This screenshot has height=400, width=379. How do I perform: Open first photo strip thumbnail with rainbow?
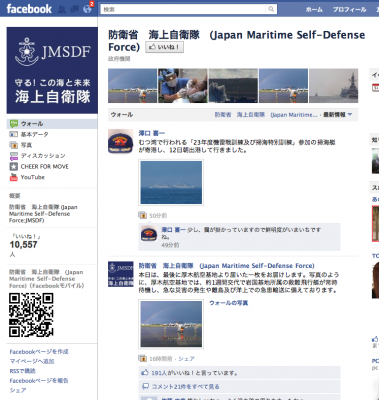click(x=132, y=86)
